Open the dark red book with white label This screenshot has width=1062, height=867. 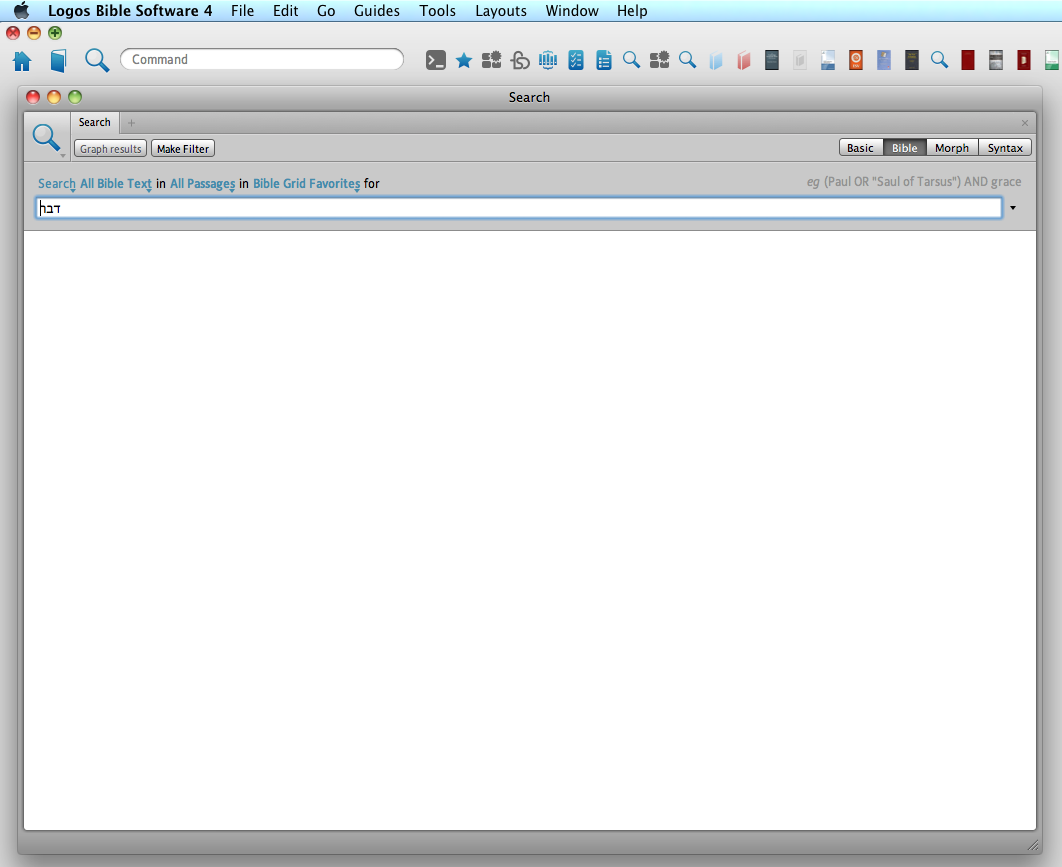tap(1023, 60)
